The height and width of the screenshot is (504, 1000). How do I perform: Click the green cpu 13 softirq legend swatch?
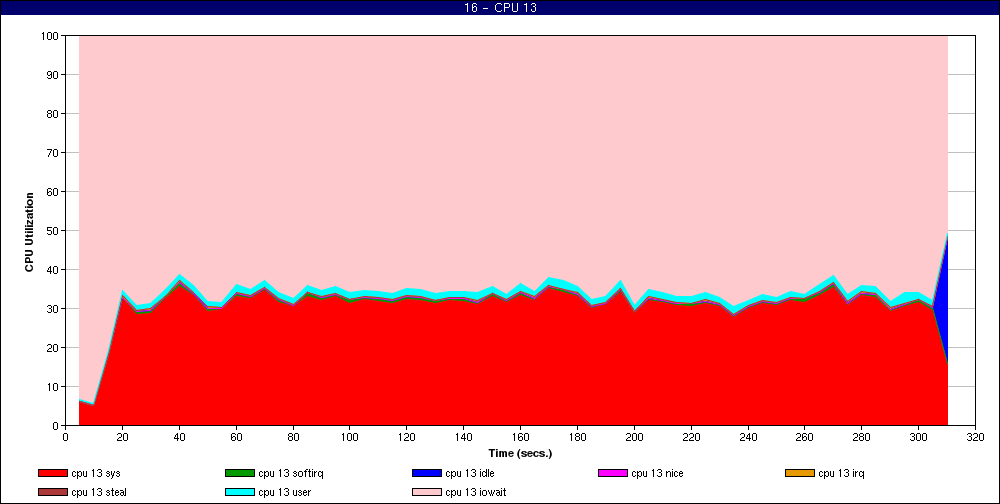click(240, 473)
